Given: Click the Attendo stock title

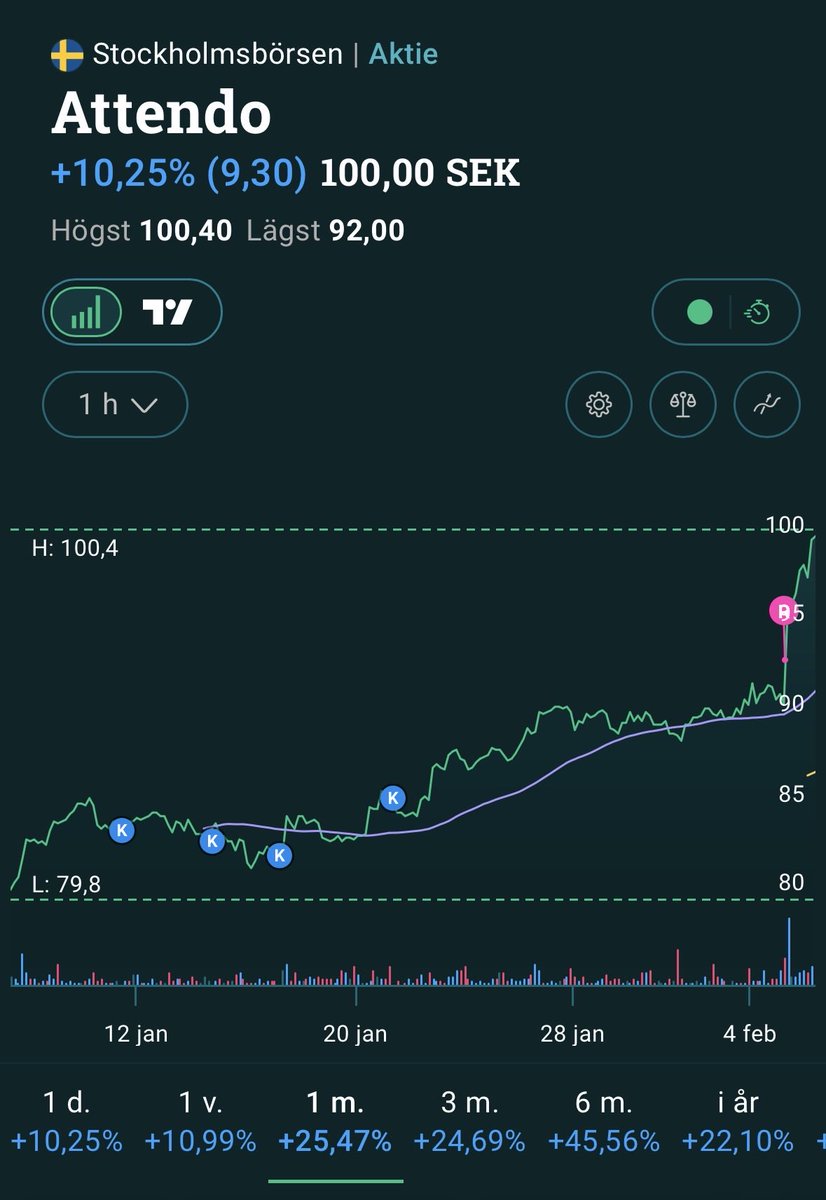Looking at the screenshot, I should tap(161, 115).
